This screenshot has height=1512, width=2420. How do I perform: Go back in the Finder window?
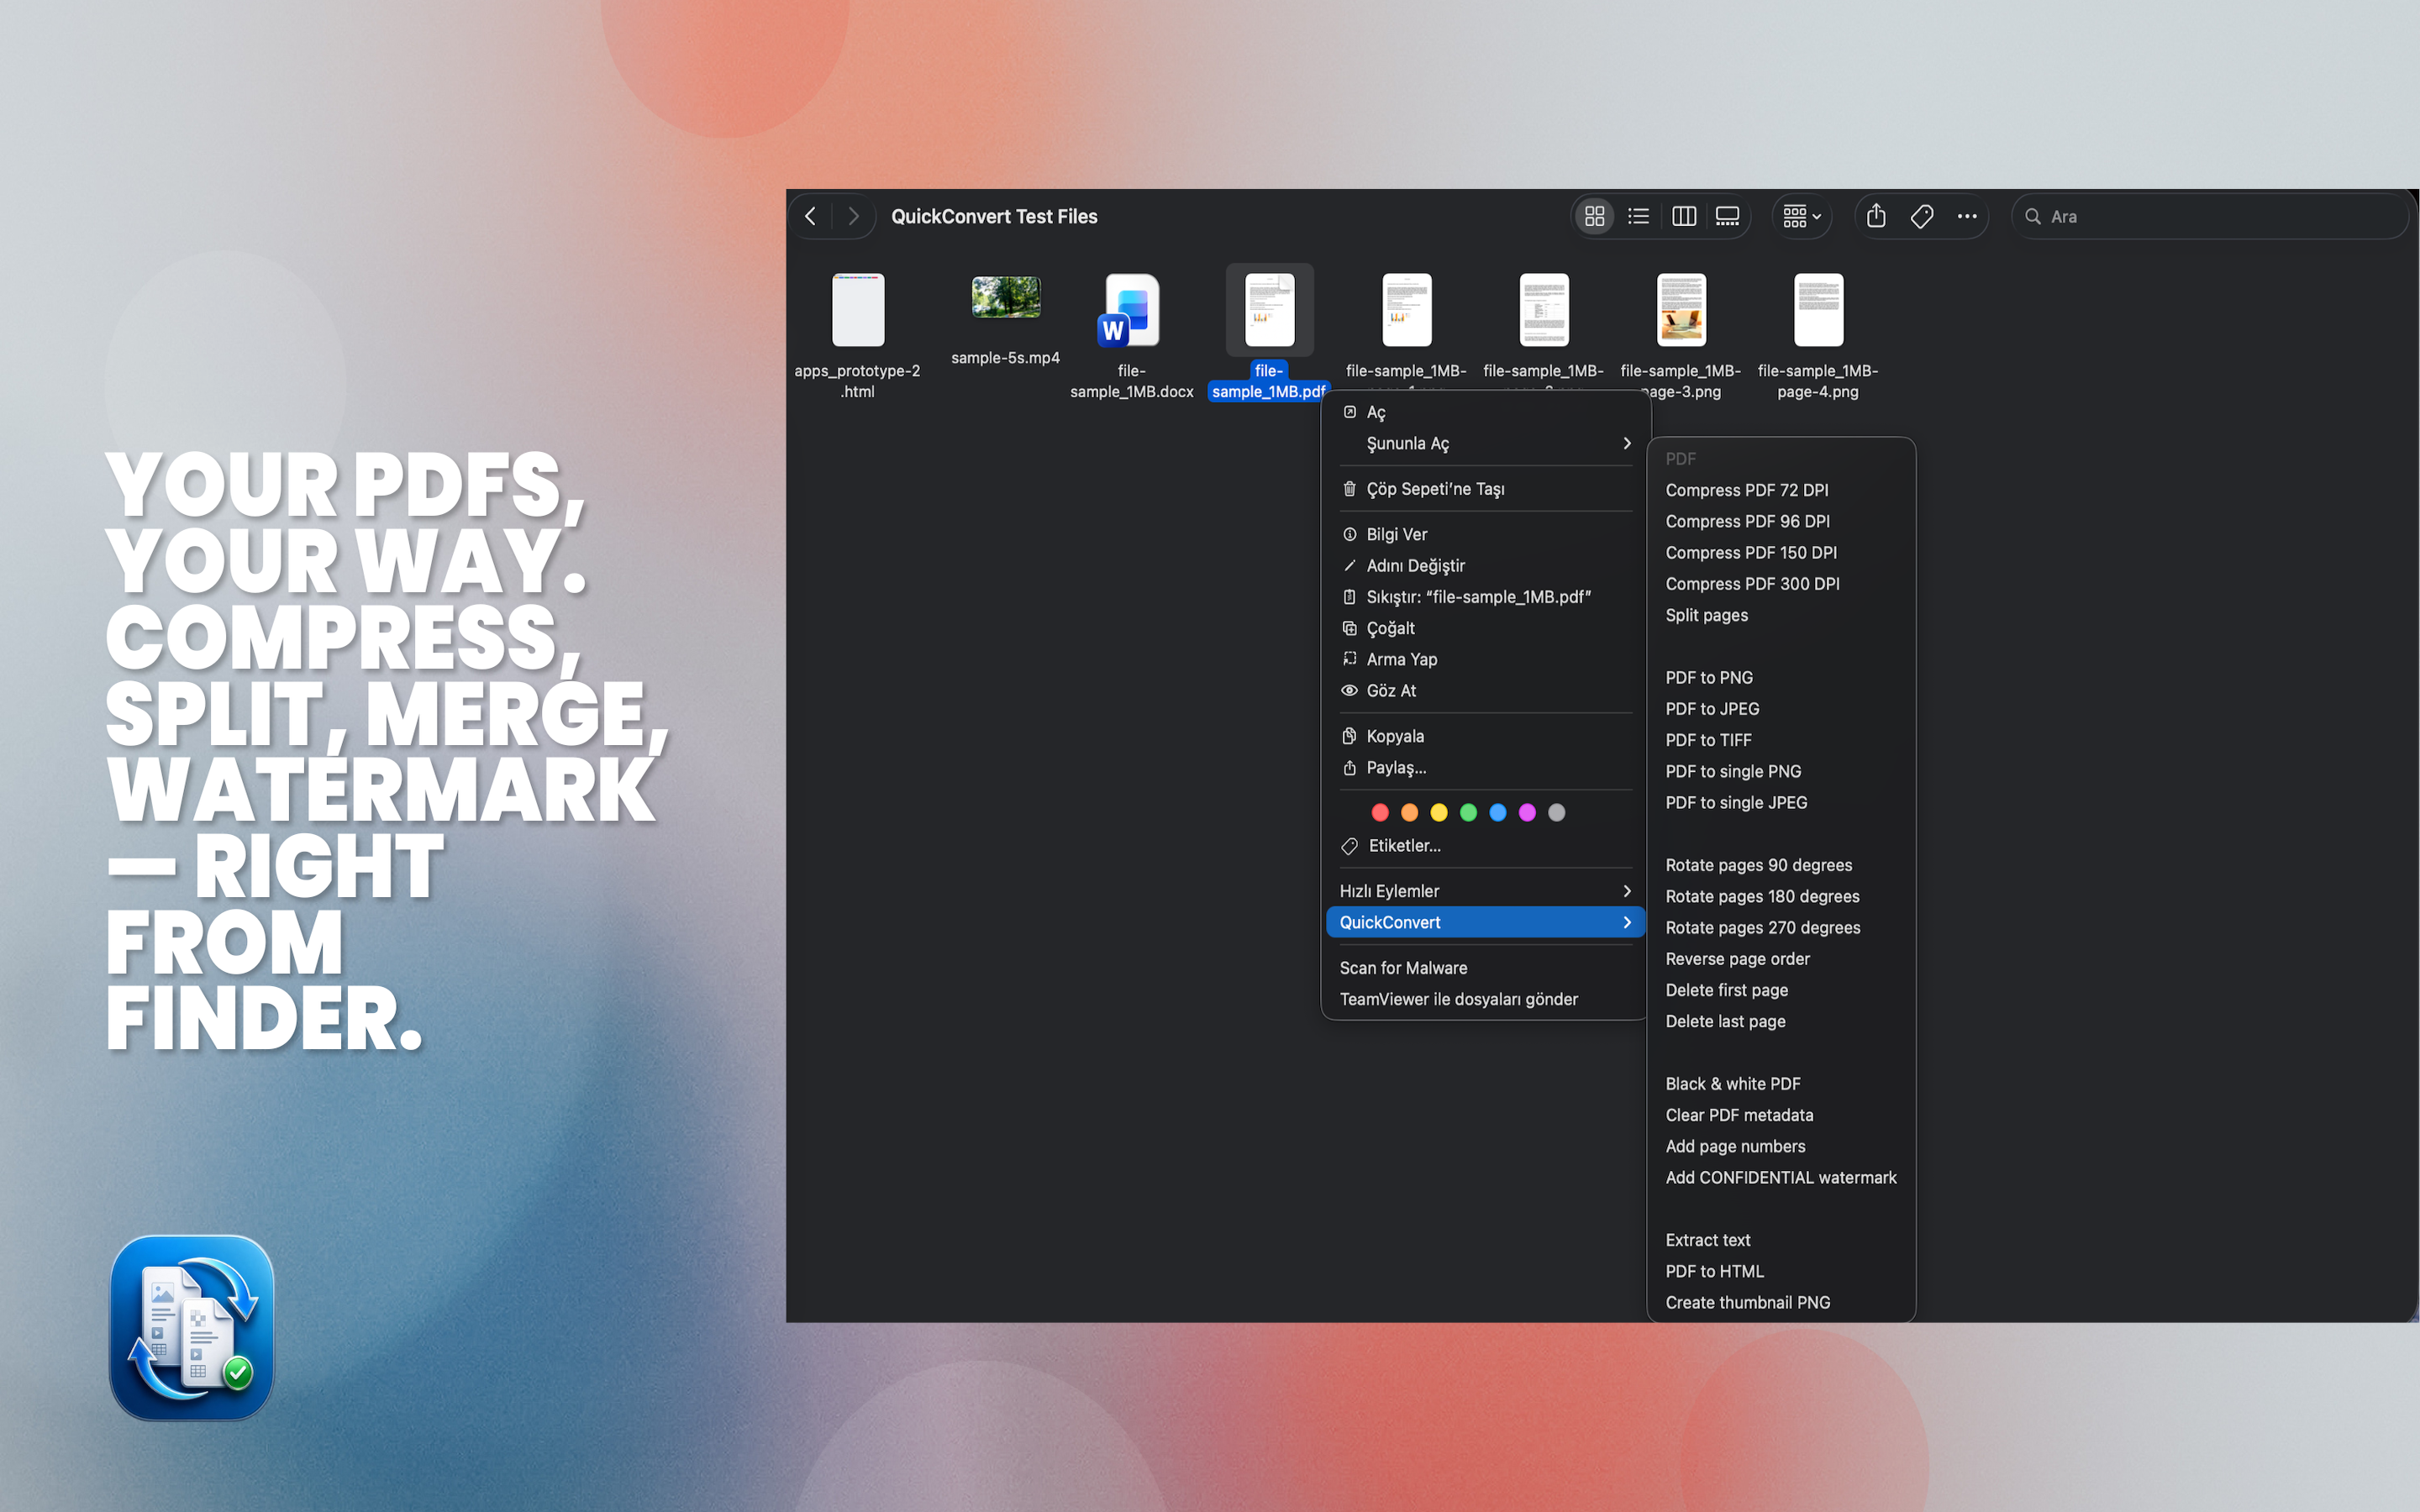811,216
